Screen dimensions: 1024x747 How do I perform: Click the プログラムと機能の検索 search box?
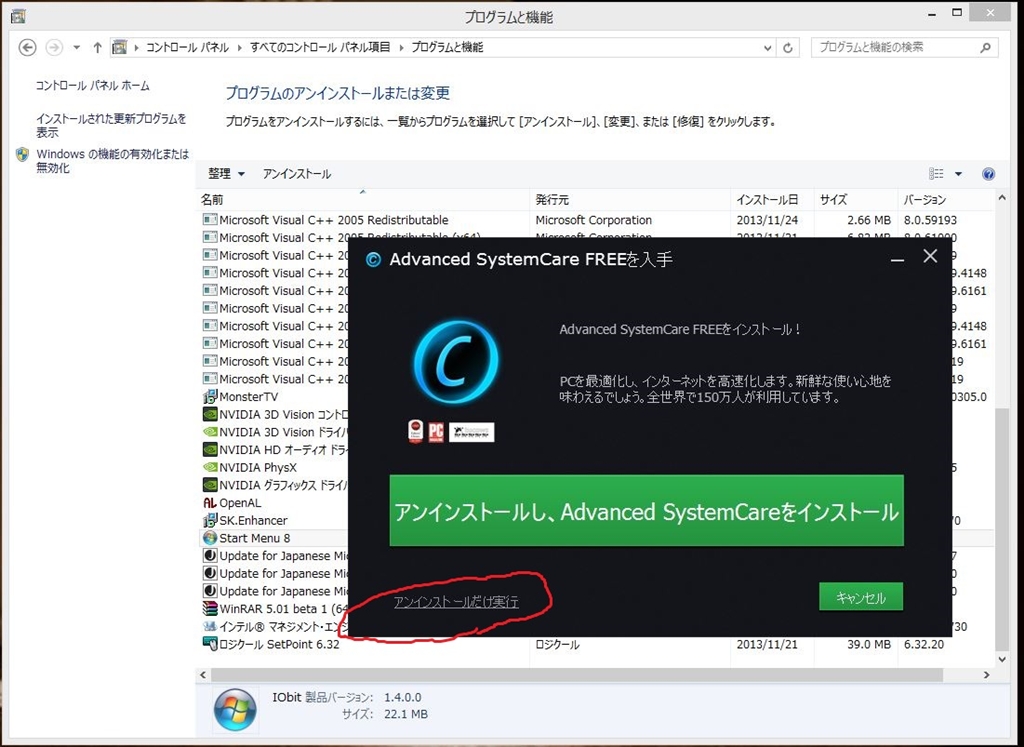[x=904, y=47]
